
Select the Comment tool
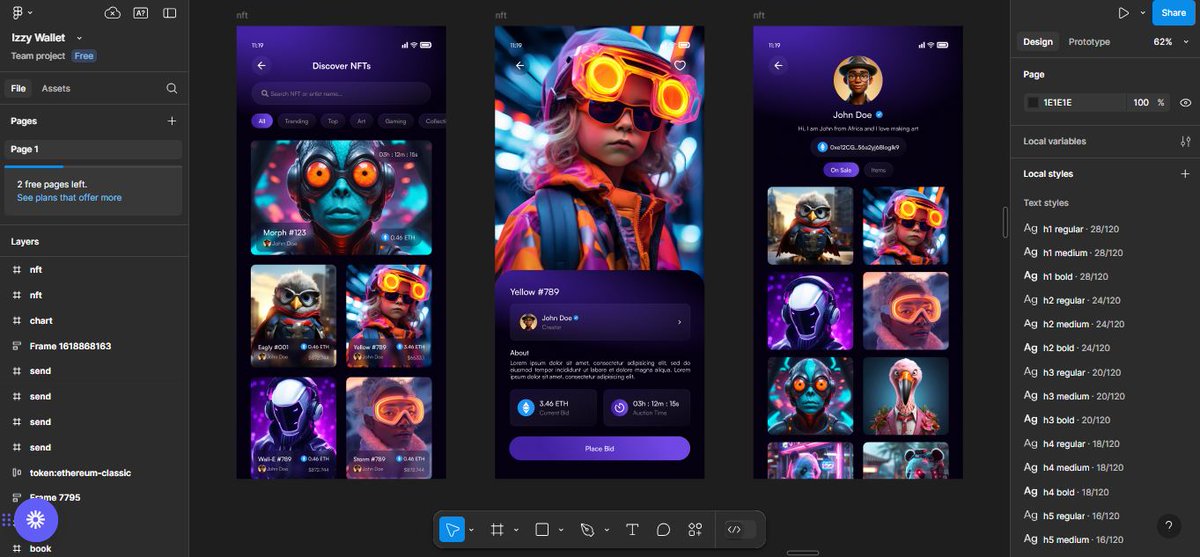click(663, 530)
